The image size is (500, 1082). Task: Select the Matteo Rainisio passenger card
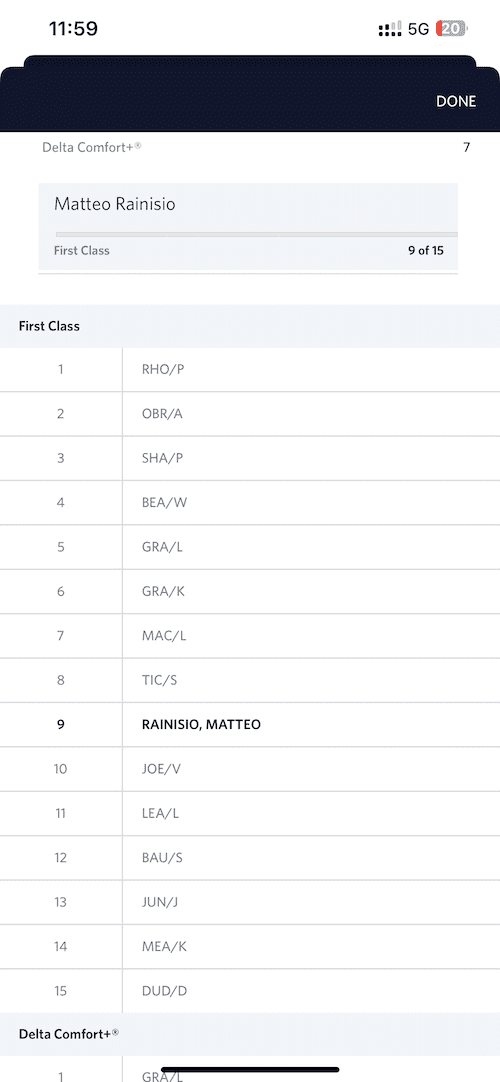pyautogui.click(x=248, y=226)
